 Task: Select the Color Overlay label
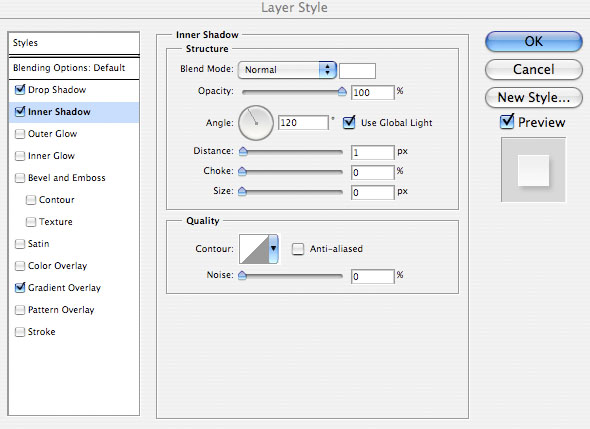pyautogui.click(x=57, y=266)
